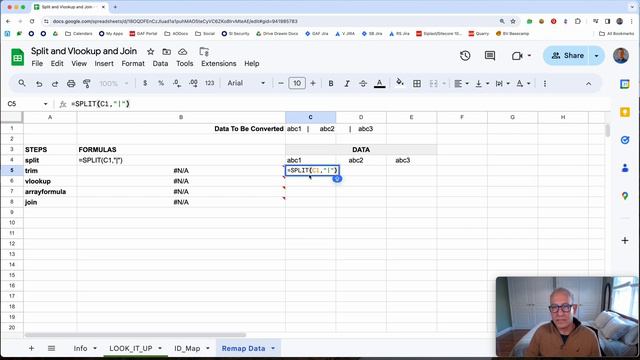
Task: Select the paint format tool
Action: (x=87, y=83)
